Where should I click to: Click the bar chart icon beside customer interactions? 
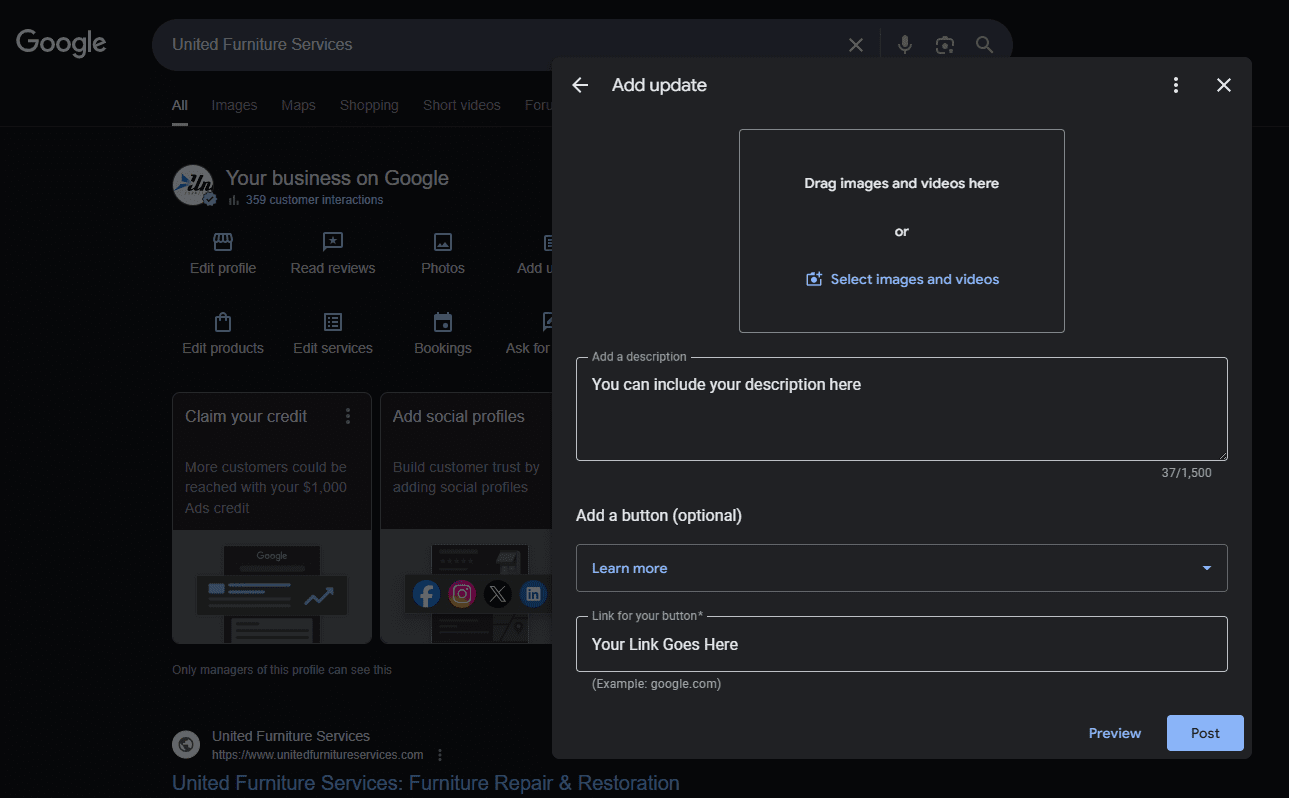click(234, 200)
